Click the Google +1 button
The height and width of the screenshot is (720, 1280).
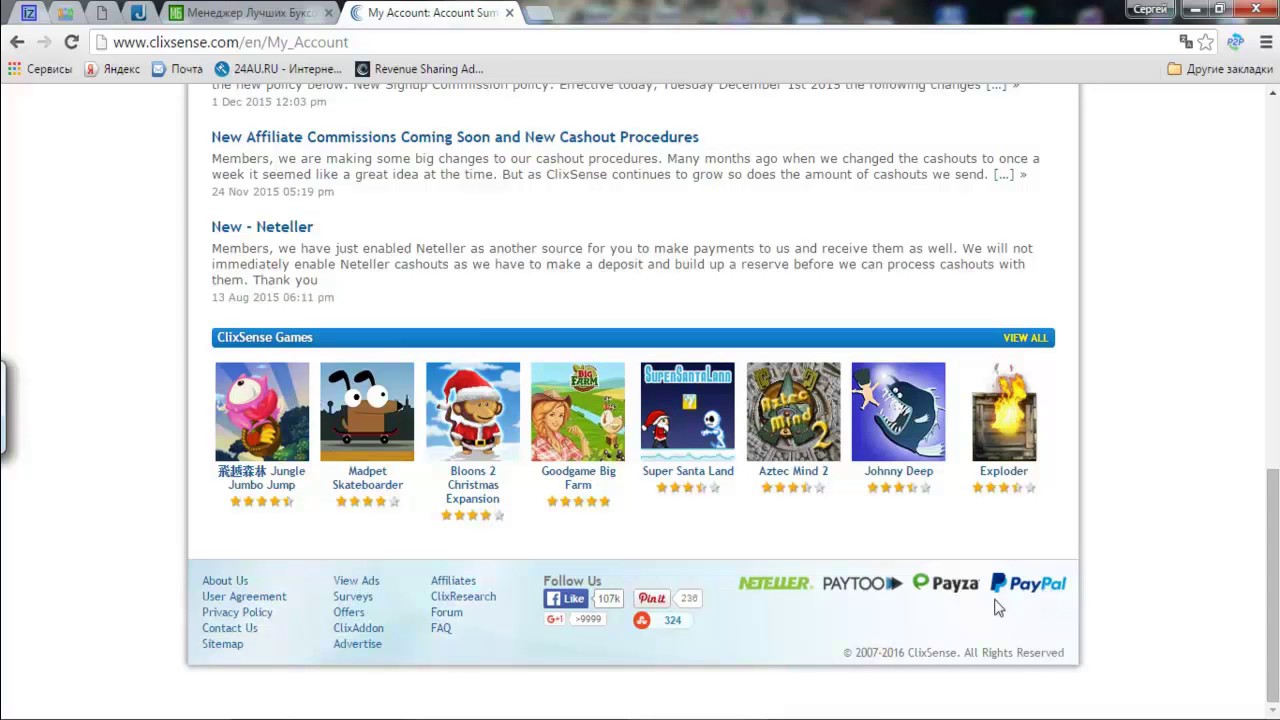(555, 619)
